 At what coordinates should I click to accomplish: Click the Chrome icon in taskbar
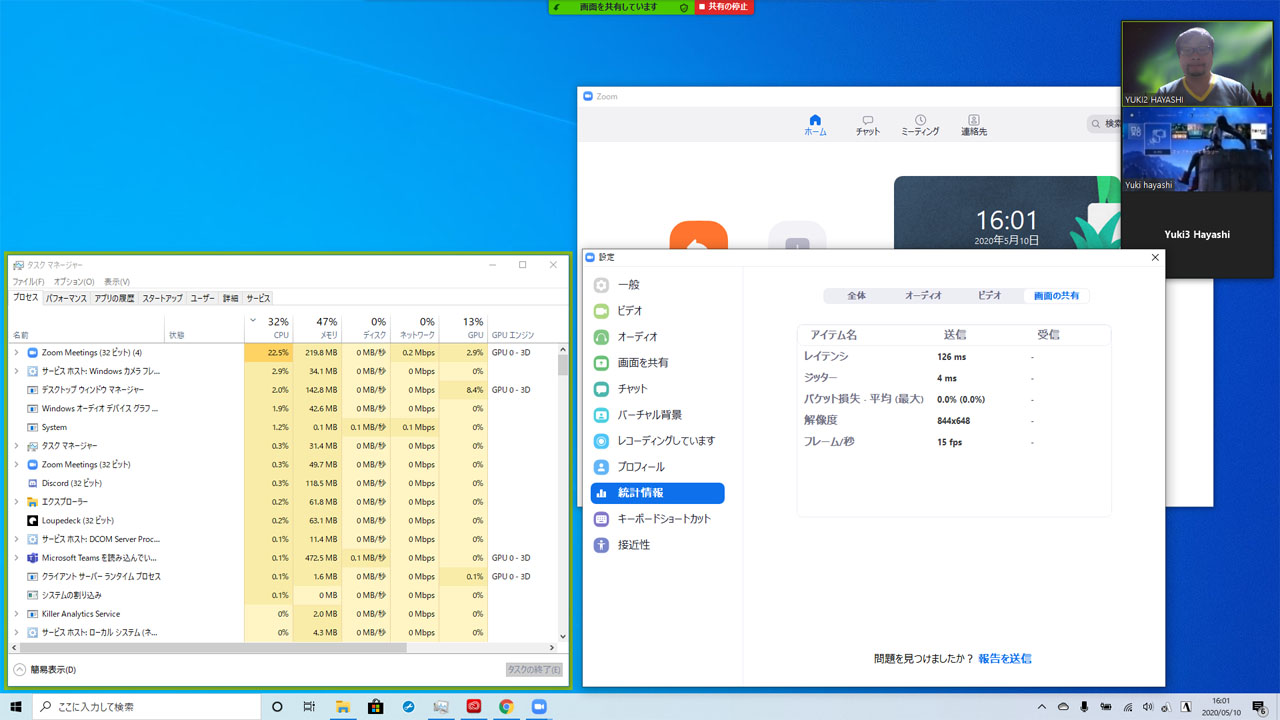point(507,706)
